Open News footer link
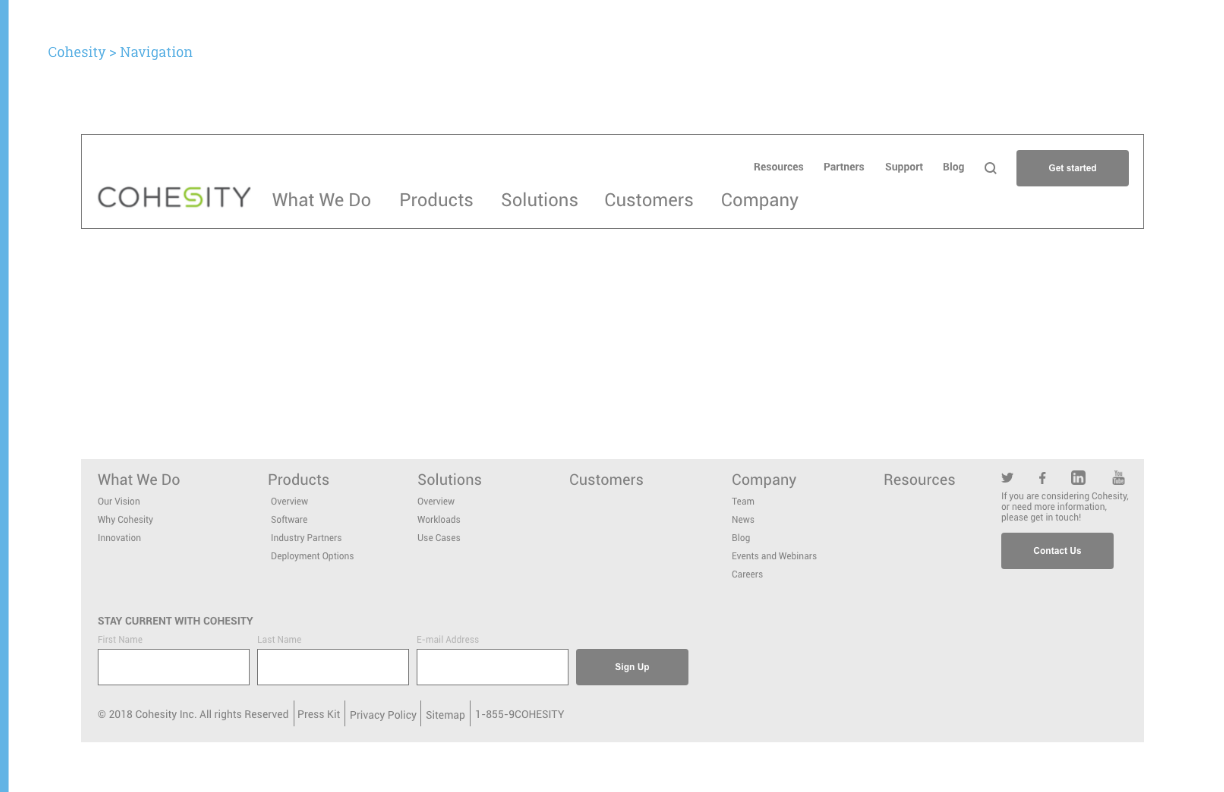 [743, 520]
